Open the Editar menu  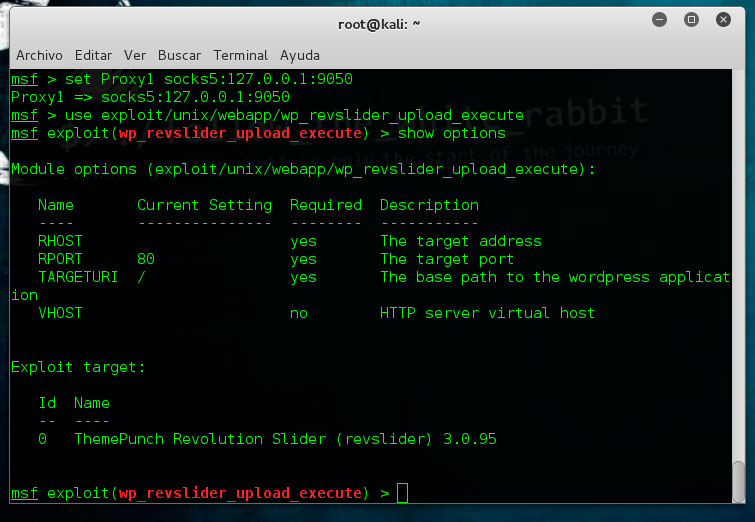(94, 55)
